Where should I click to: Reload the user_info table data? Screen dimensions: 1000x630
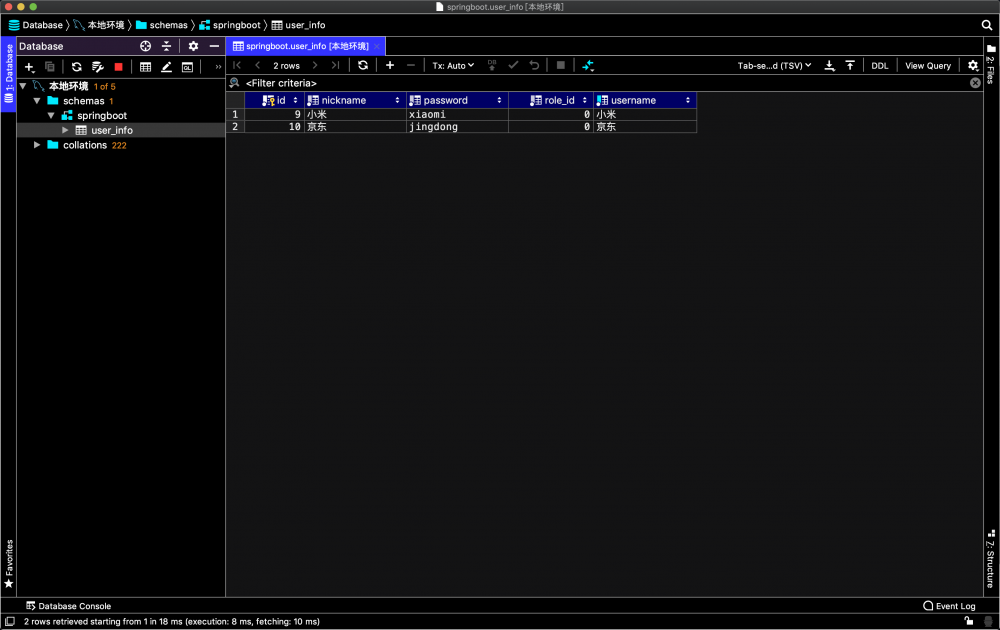click(363, 65)
